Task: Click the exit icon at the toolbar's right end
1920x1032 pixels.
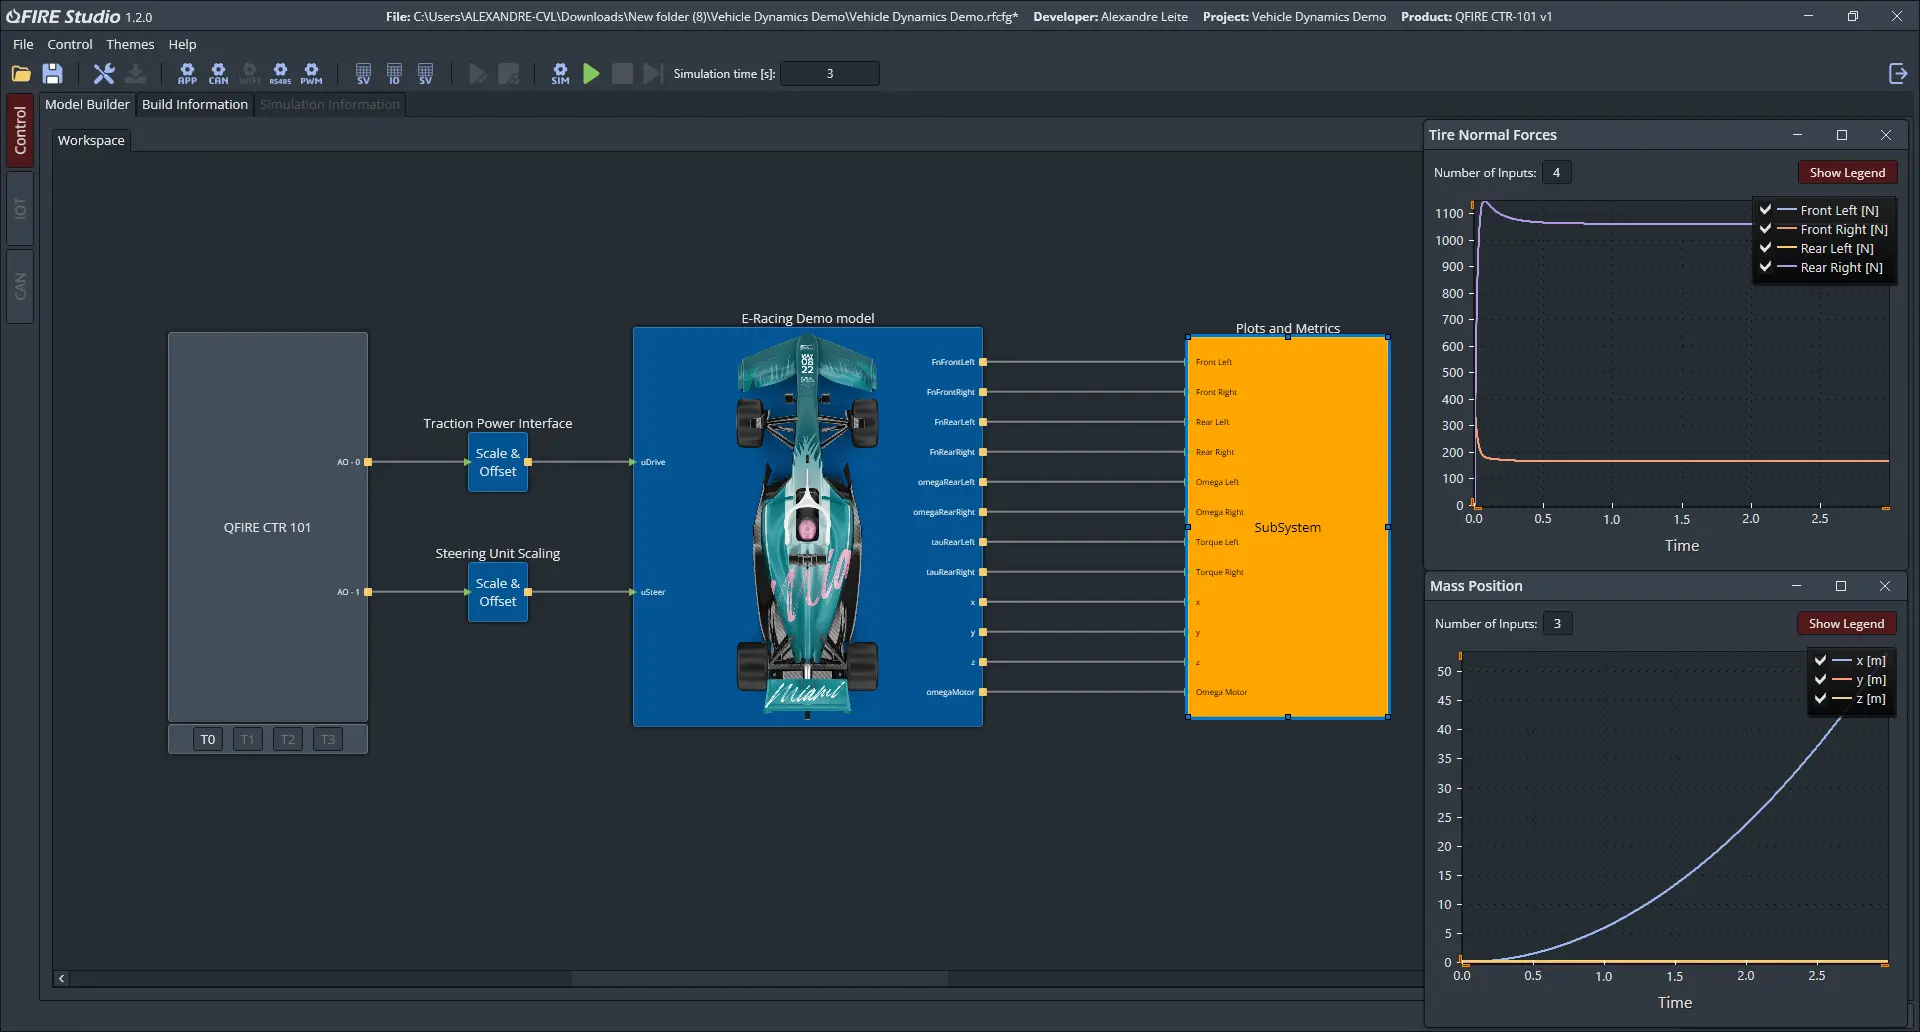Action: pyautogui.click(x=1897, y=73)
